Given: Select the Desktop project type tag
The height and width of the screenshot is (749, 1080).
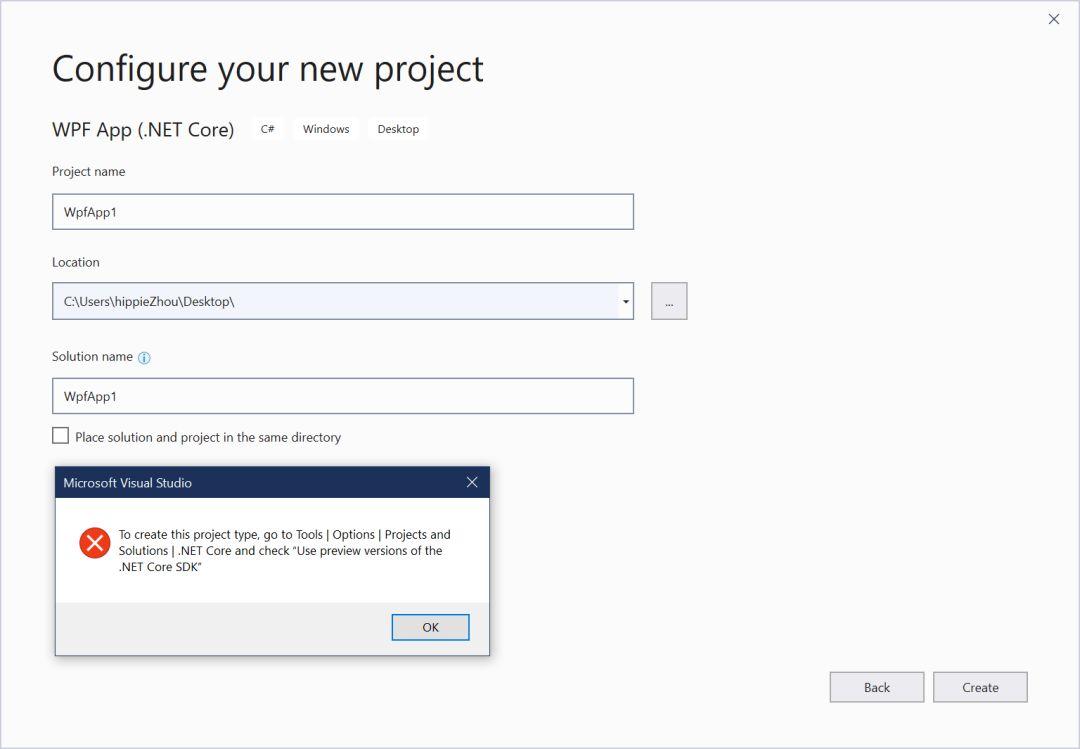Looking at the screenshot, I should pyautogui.click(x=398, y=128).
